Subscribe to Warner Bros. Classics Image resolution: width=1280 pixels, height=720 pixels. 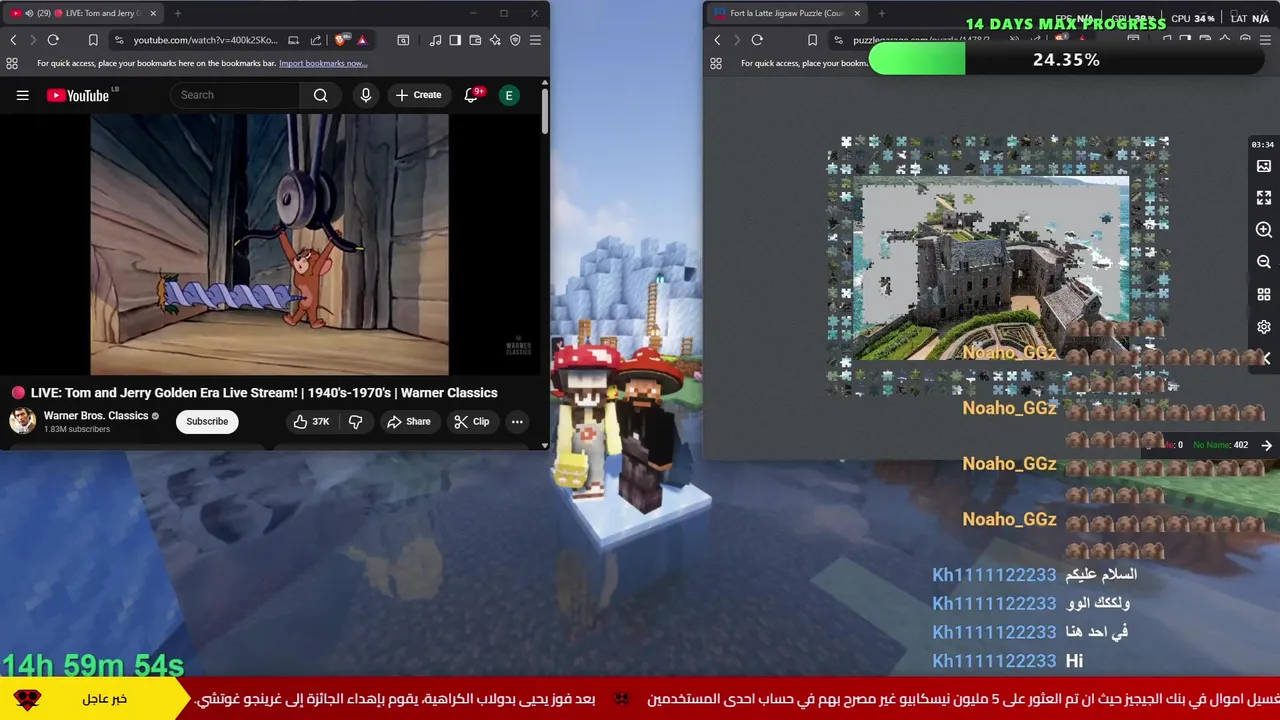tap(207, 421)
